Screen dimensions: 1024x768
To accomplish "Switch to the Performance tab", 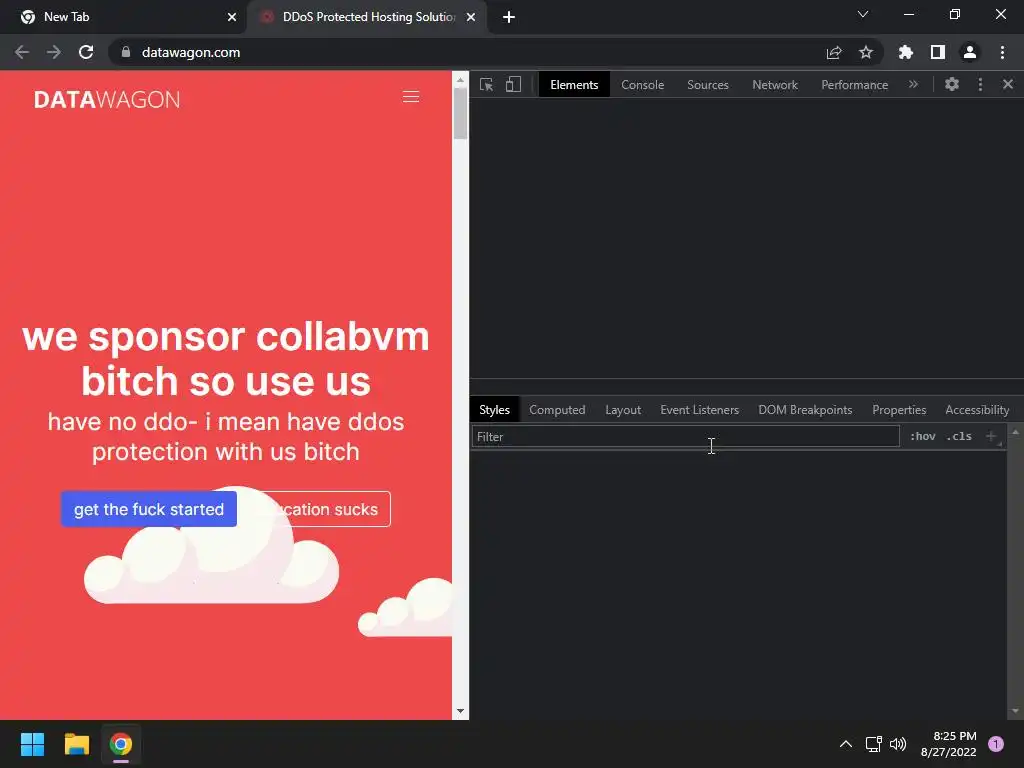I will [x=854, y=85].
